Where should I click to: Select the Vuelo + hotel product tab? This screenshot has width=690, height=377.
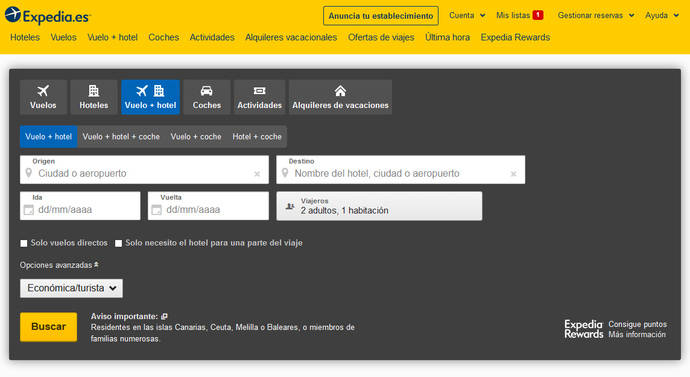point(150,97)
